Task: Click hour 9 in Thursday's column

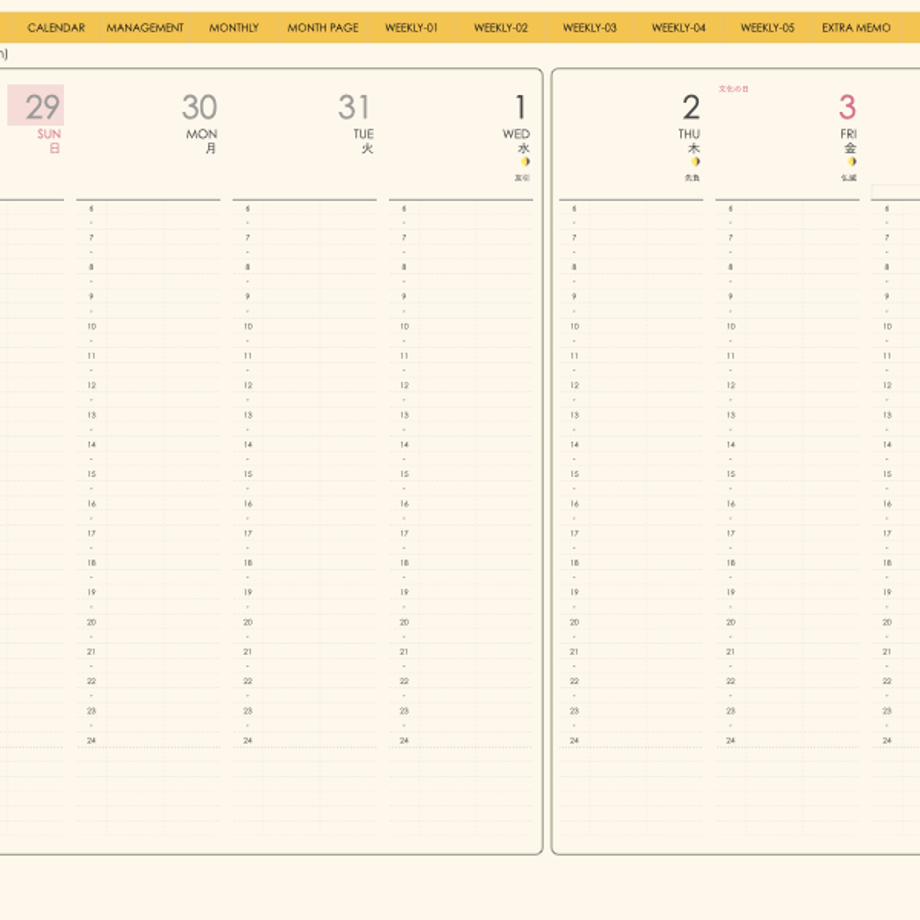Action: click(x=574, y=296)
